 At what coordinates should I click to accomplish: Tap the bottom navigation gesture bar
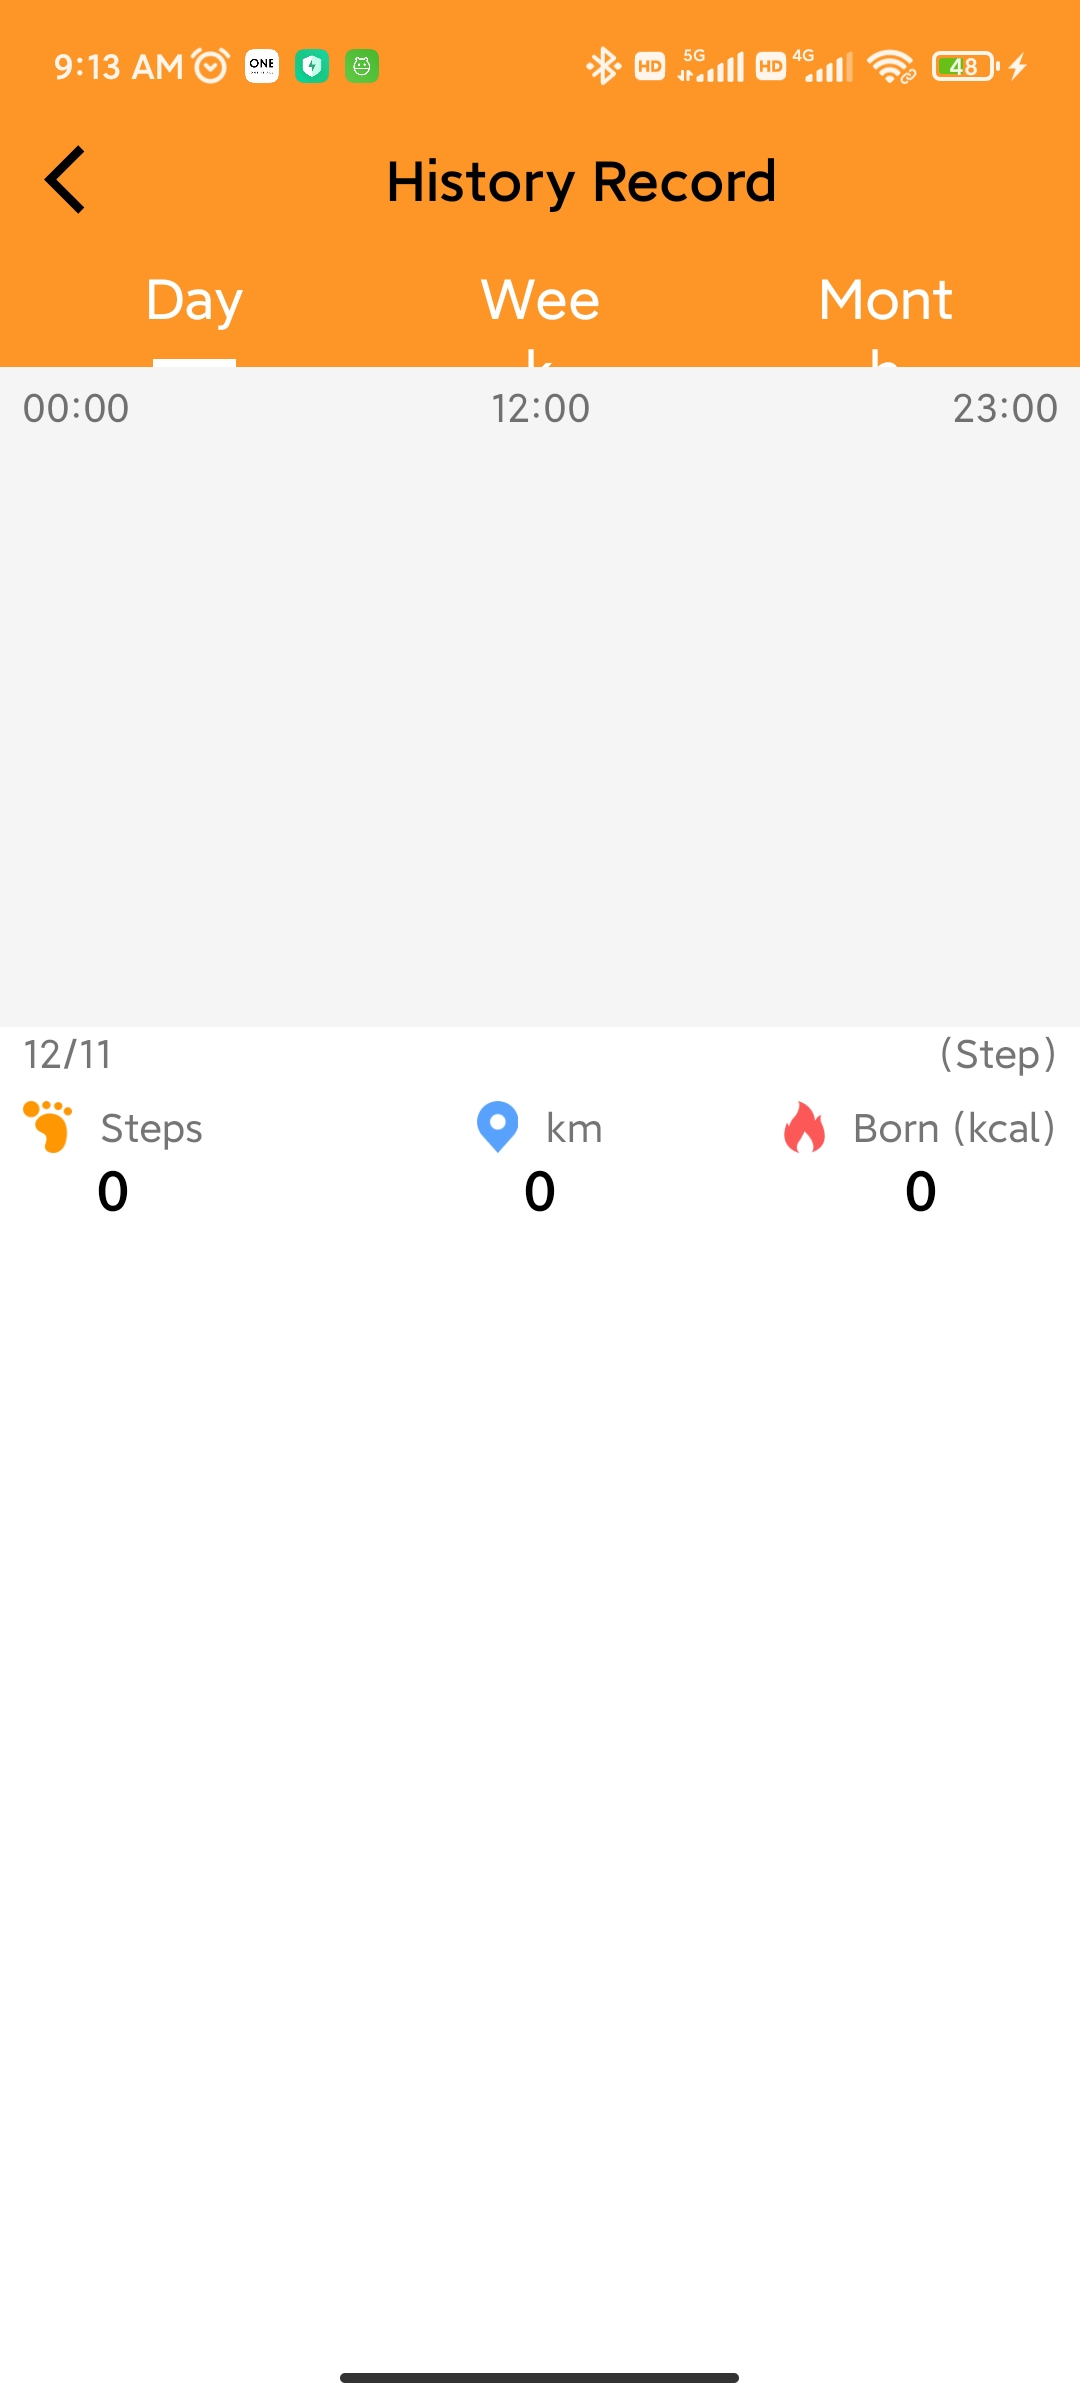(540, 2377)
